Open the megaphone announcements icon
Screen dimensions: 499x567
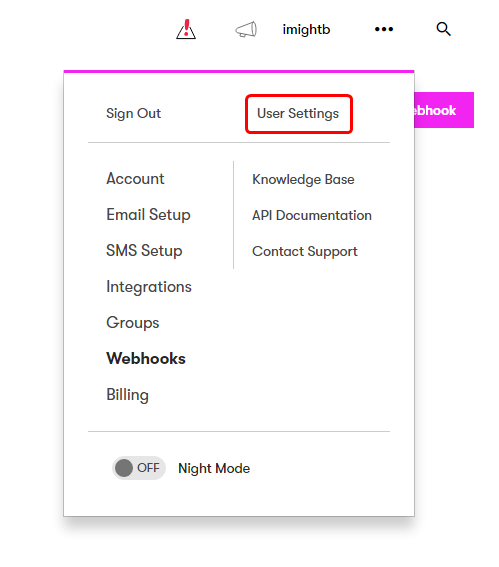246,29
